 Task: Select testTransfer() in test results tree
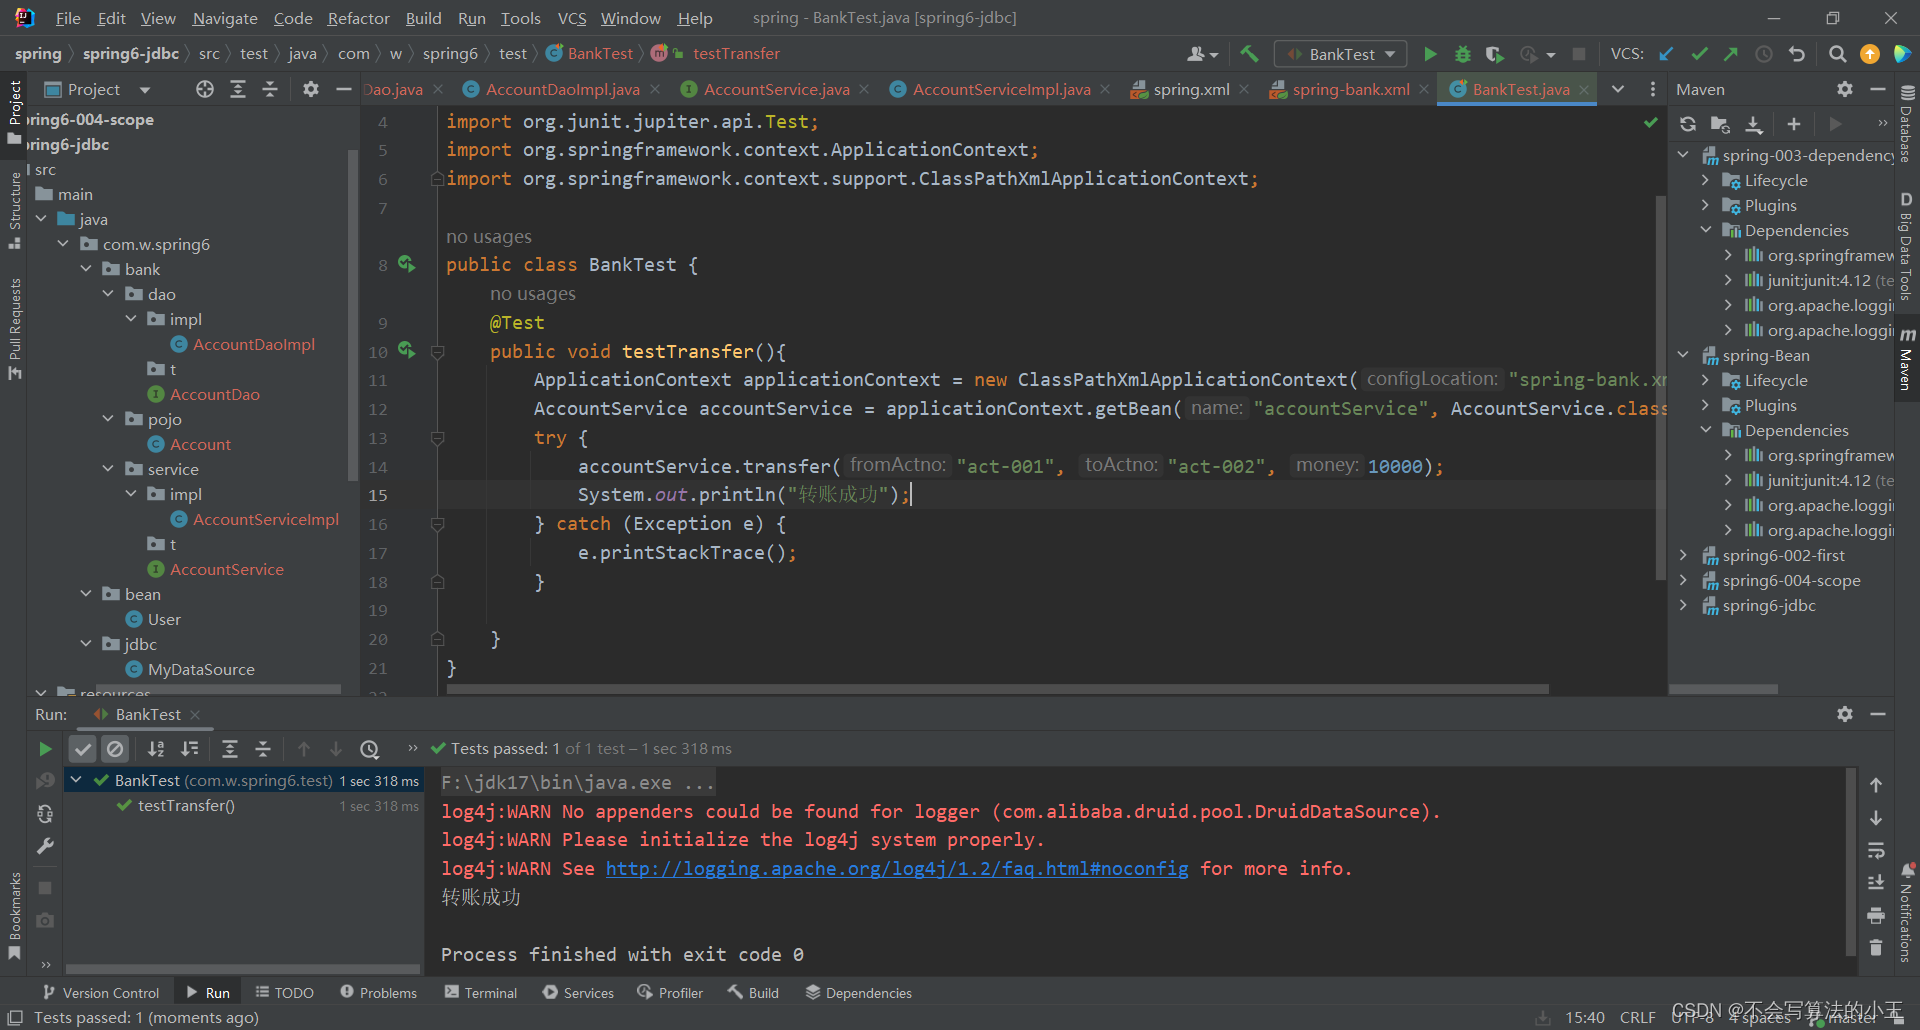(x=186, y=806)
